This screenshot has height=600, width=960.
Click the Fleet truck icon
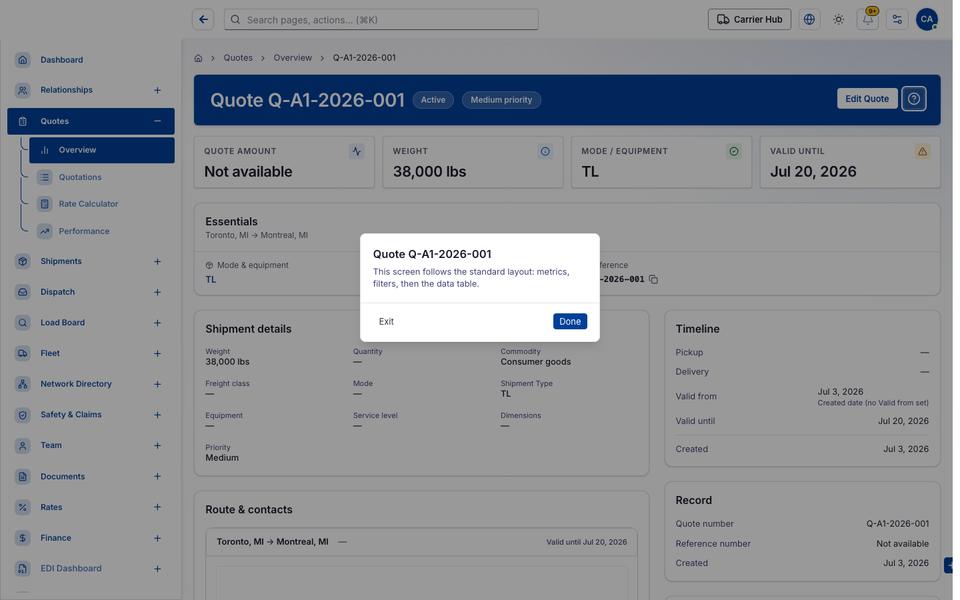click(23, 353)
